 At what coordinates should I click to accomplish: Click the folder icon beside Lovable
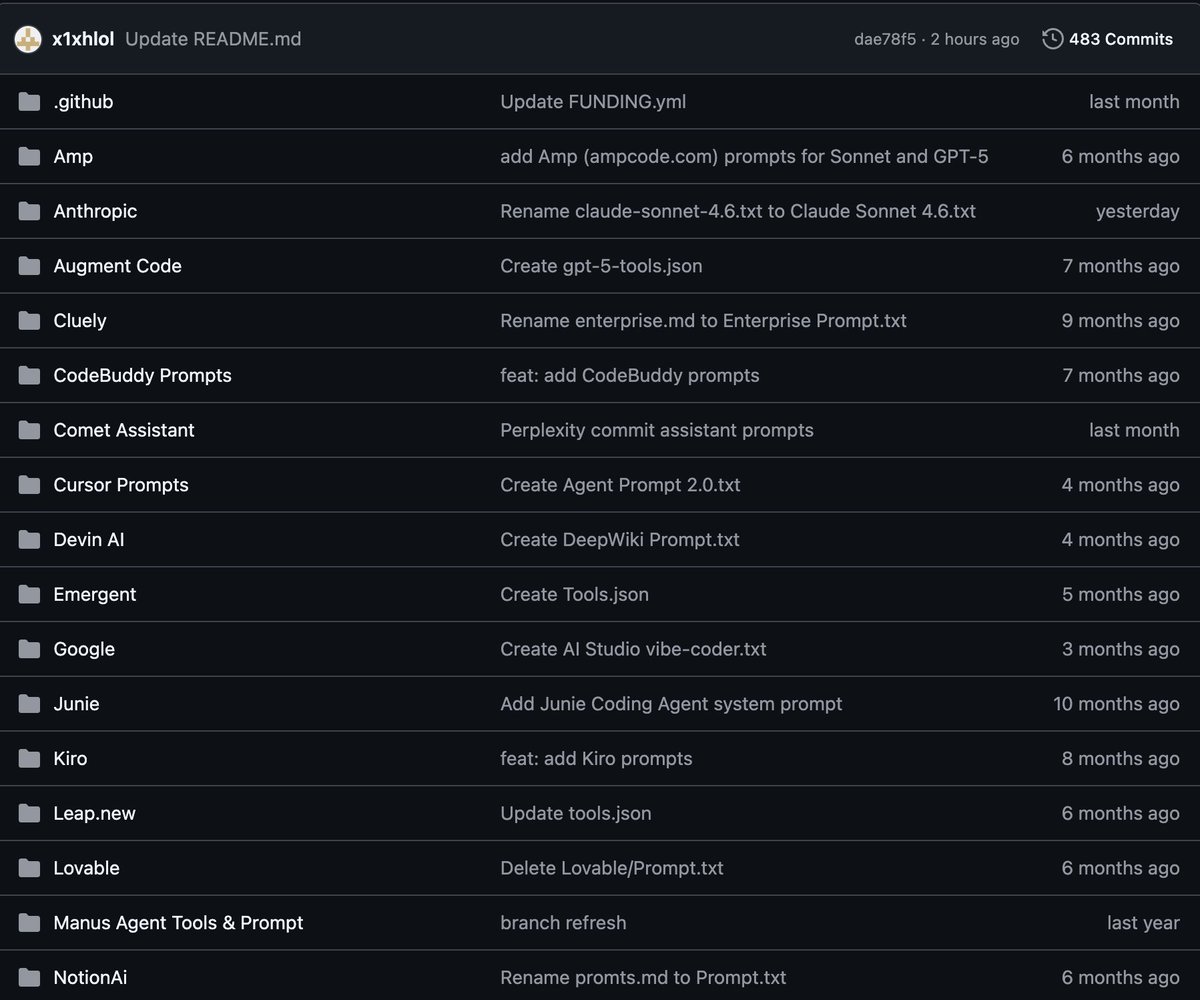29,868
